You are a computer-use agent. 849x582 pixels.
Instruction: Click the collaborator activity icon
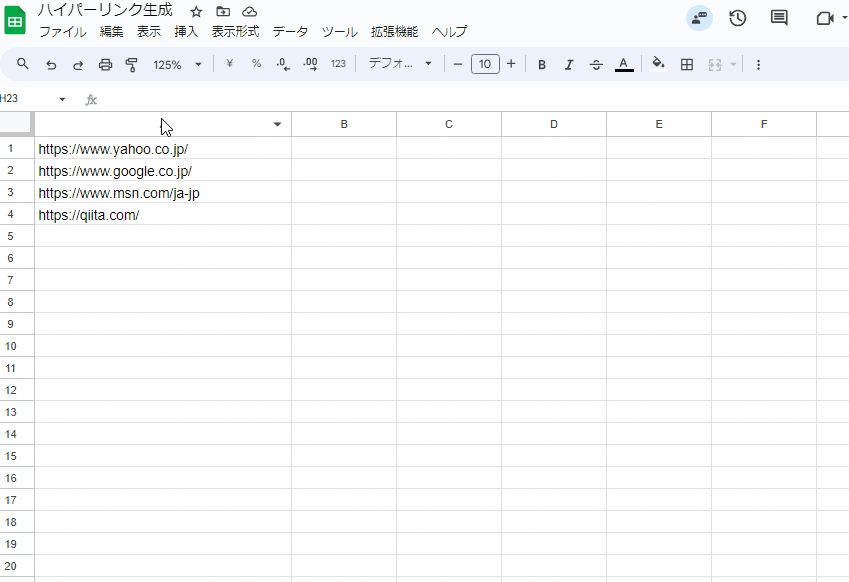click(699, 18)
